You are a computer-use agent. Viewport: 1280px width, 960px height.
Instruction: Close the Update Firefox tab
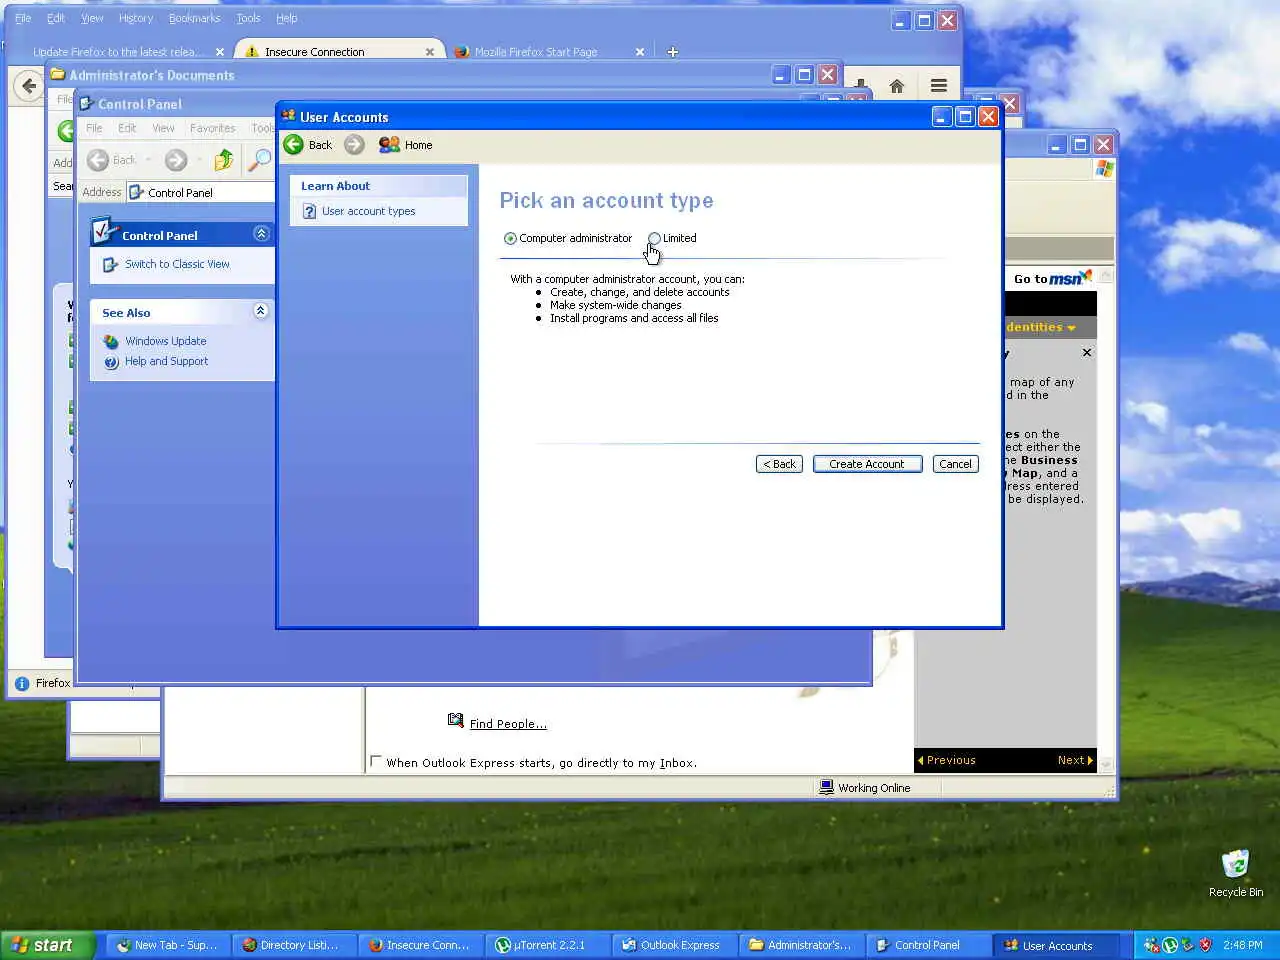(x=220, y=52)
